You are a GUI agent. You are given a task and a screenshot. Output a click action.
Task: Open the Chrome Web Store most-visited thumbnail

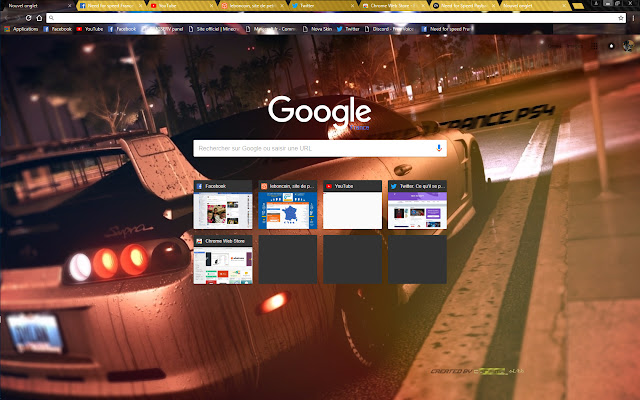click(223, 260)
